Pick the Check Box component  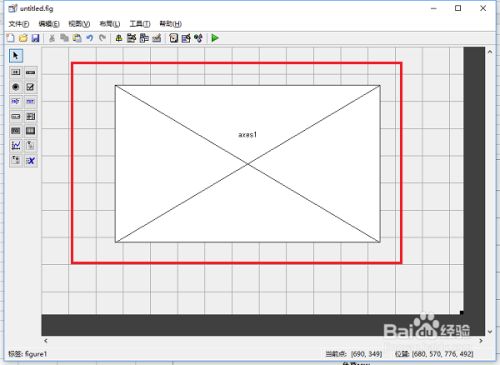[x=30, y=87]
